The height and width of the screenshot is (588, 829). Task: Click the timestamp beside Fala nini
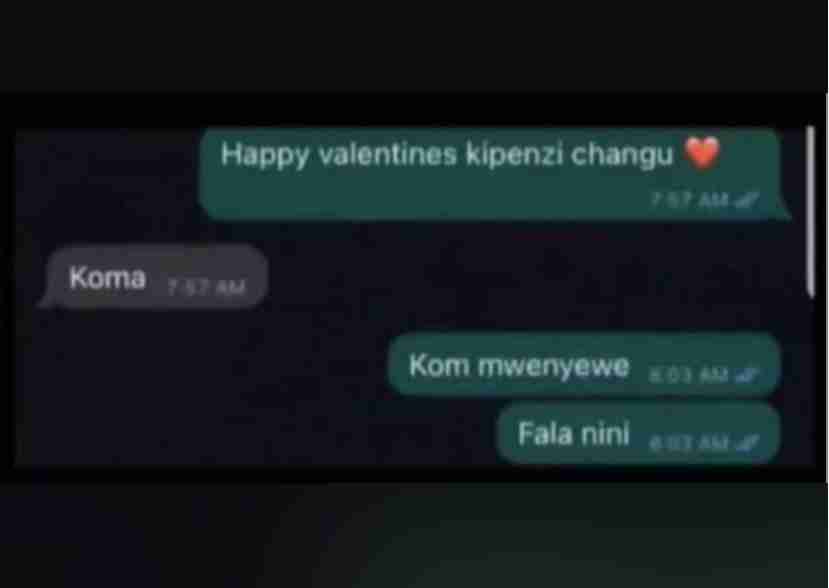point(690,443)
